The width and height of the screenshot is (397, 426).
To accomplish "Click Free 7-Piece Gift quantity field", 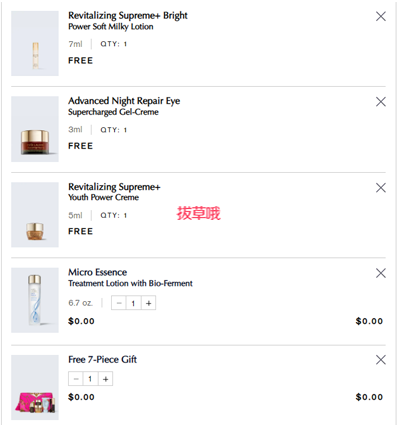I will point(91,379).
